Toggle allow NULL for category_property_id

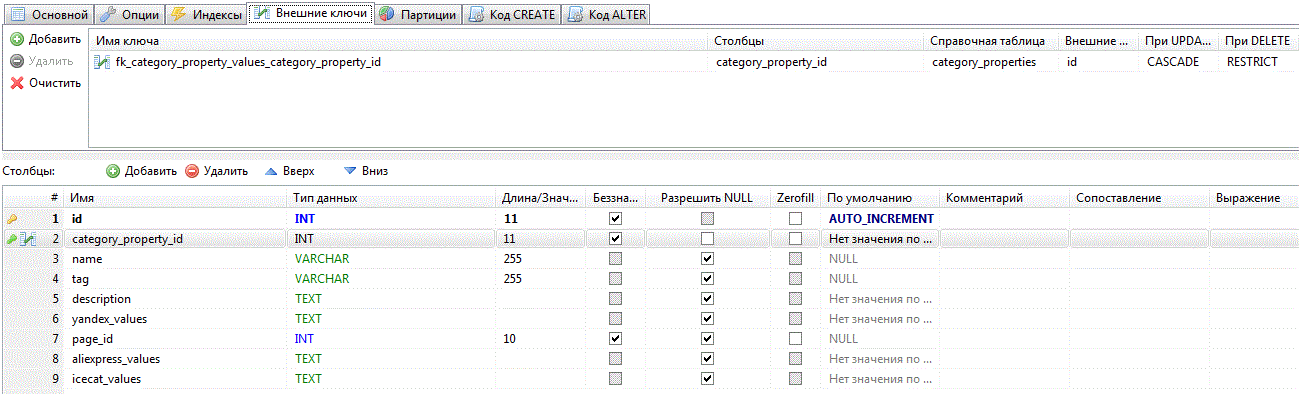[707, 239]
